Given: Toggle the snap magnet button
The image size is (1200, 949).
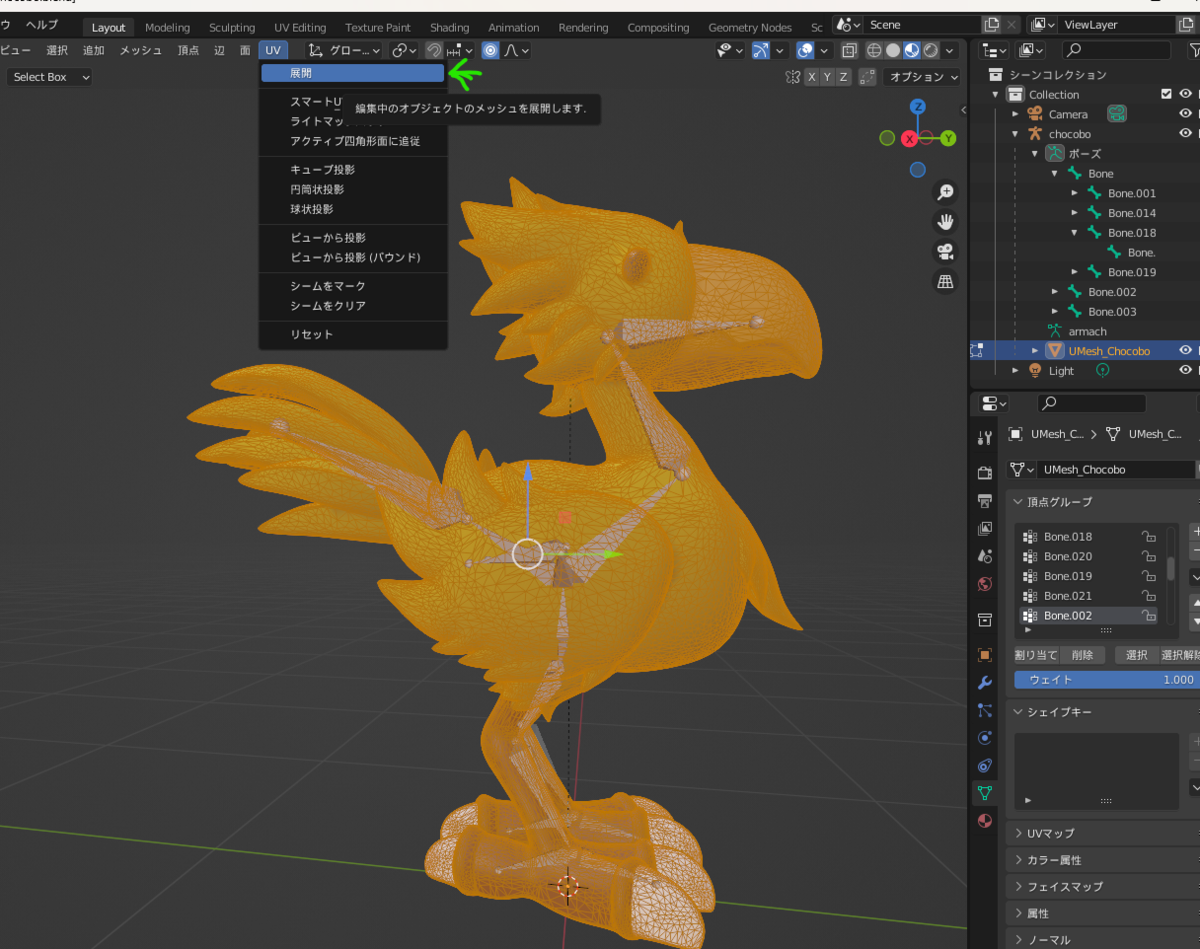Looking at the screenshot, I should [x=434, y=50].
